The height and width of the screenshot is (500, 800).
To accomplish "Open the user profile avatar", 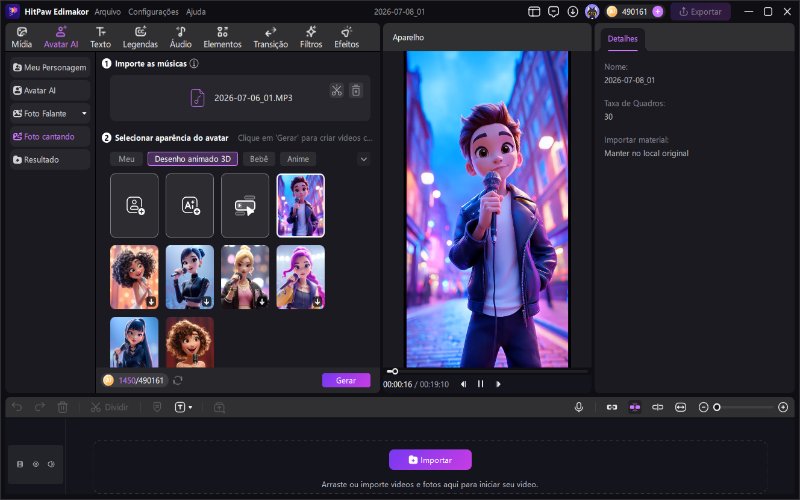I will pyautogui.click(x=592, y=12).
